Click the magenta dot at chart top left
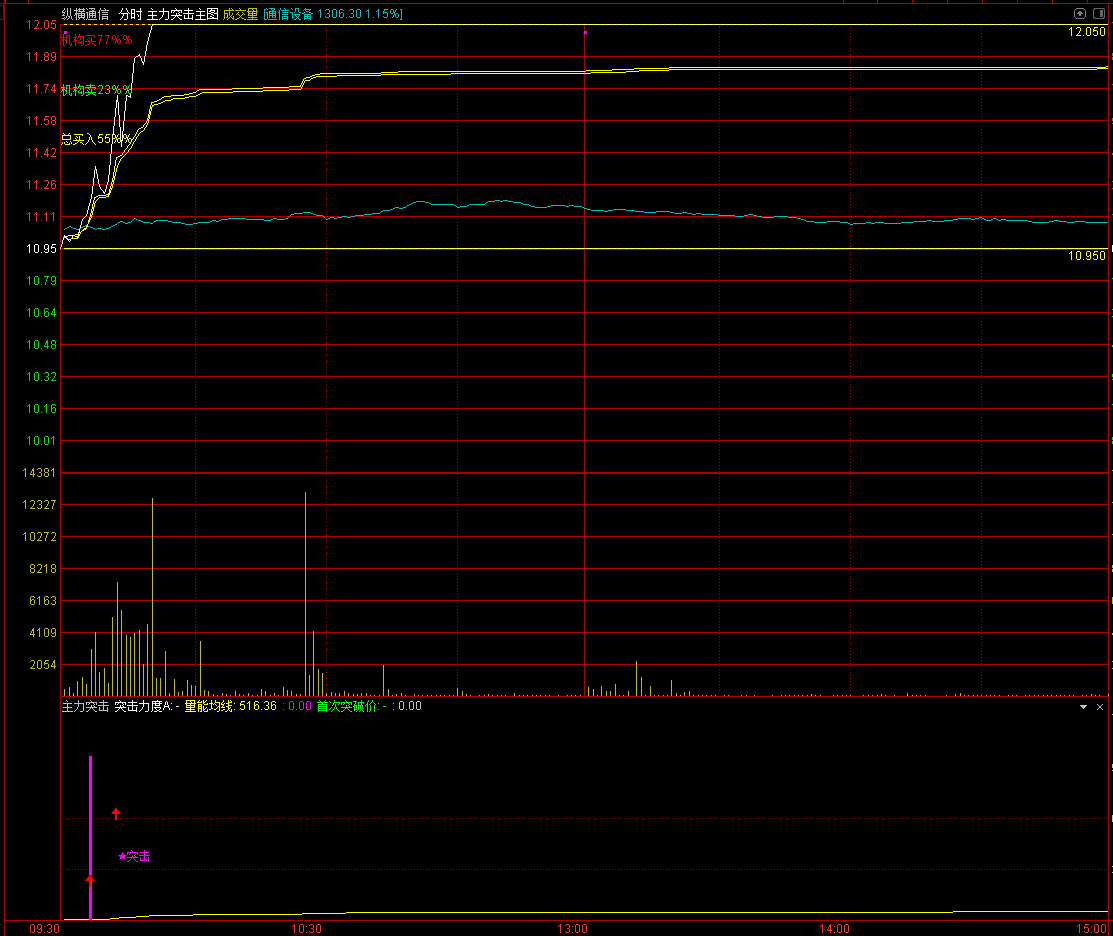Viewport: 1113px width, 936px height. (66, 33)
